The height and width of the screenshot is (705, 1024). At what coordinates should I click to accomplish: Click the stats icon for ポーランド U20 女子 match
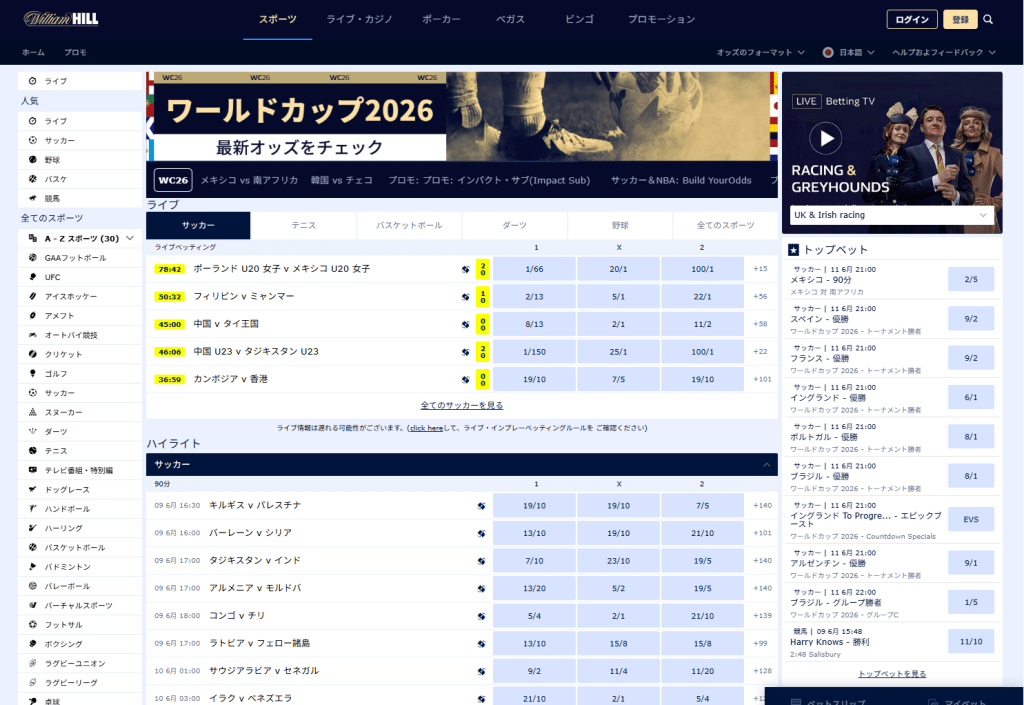(x=466, y=269)
